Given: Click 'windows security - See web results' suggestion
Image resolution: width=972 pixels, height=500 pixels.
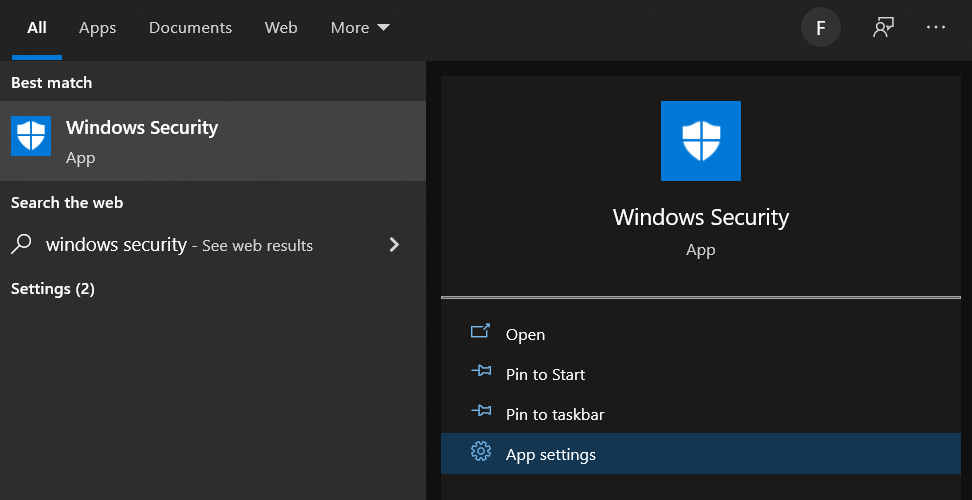Looking at the screenshot, I should (x=180, y=245).
